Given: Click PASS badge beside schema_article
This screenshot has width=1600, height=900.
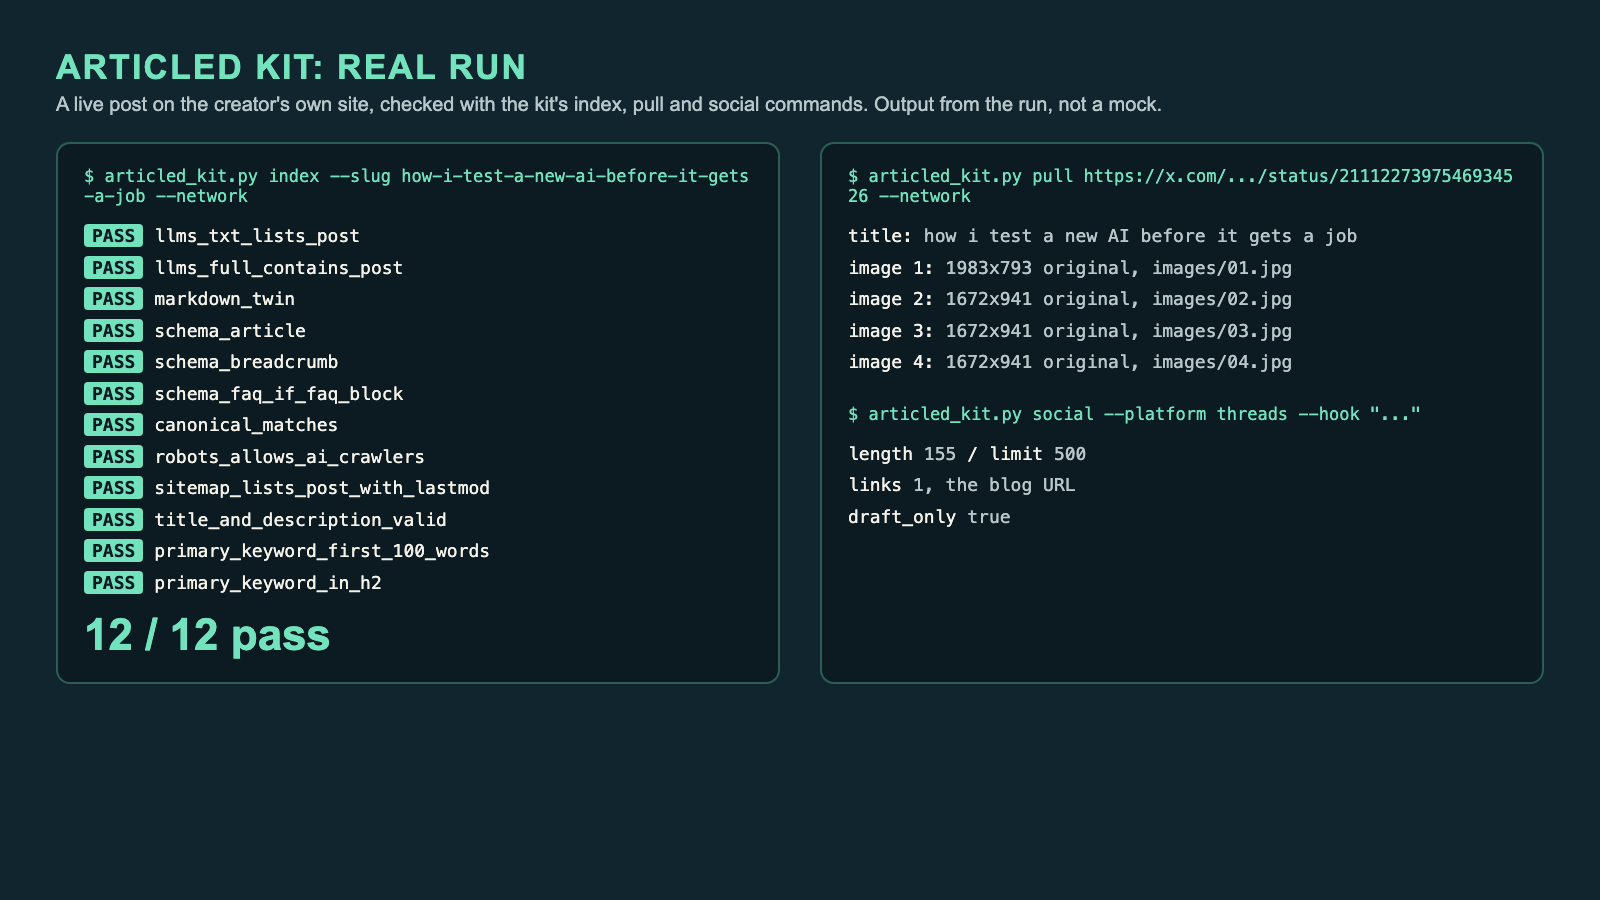Looking at the screenshot, I should pyautogui.click(x=114, y=331).
